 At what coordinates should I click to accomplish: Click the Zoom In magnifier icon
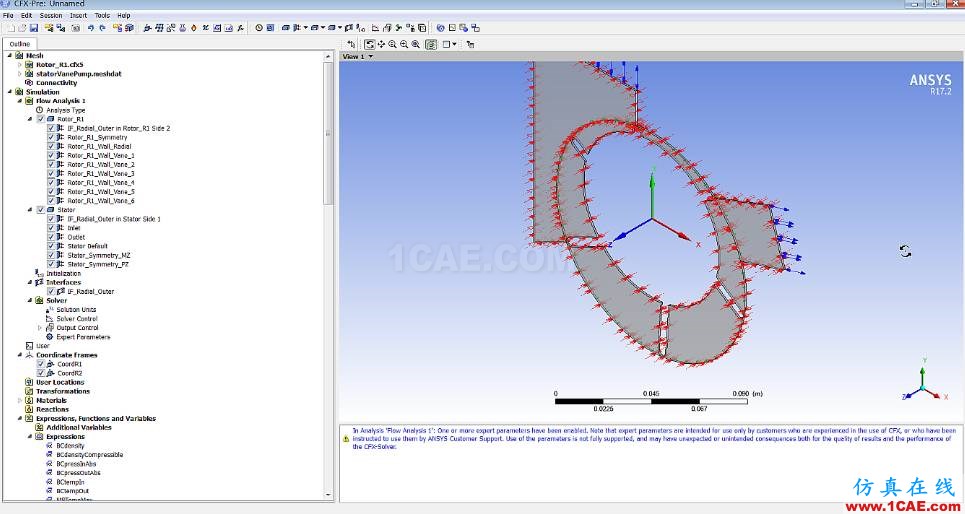pos(392,44)
